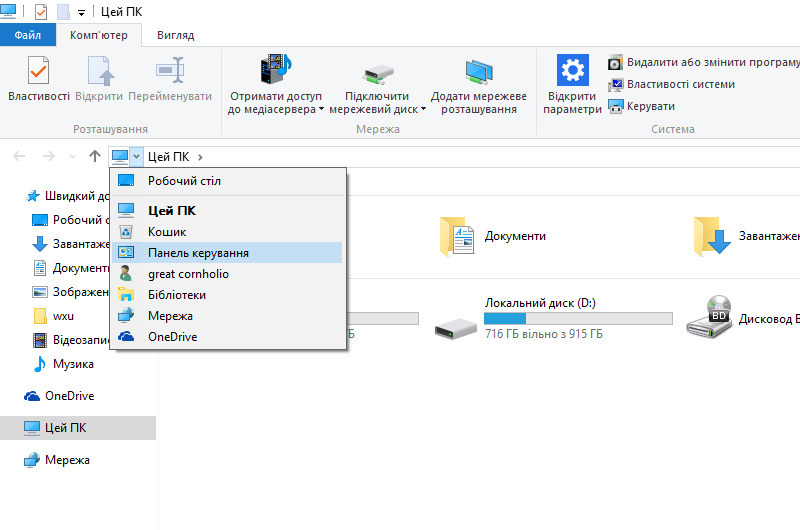Open Відкрити параметри gear icon
This screenshot has width=800, height=530.
tap(572, 70)
